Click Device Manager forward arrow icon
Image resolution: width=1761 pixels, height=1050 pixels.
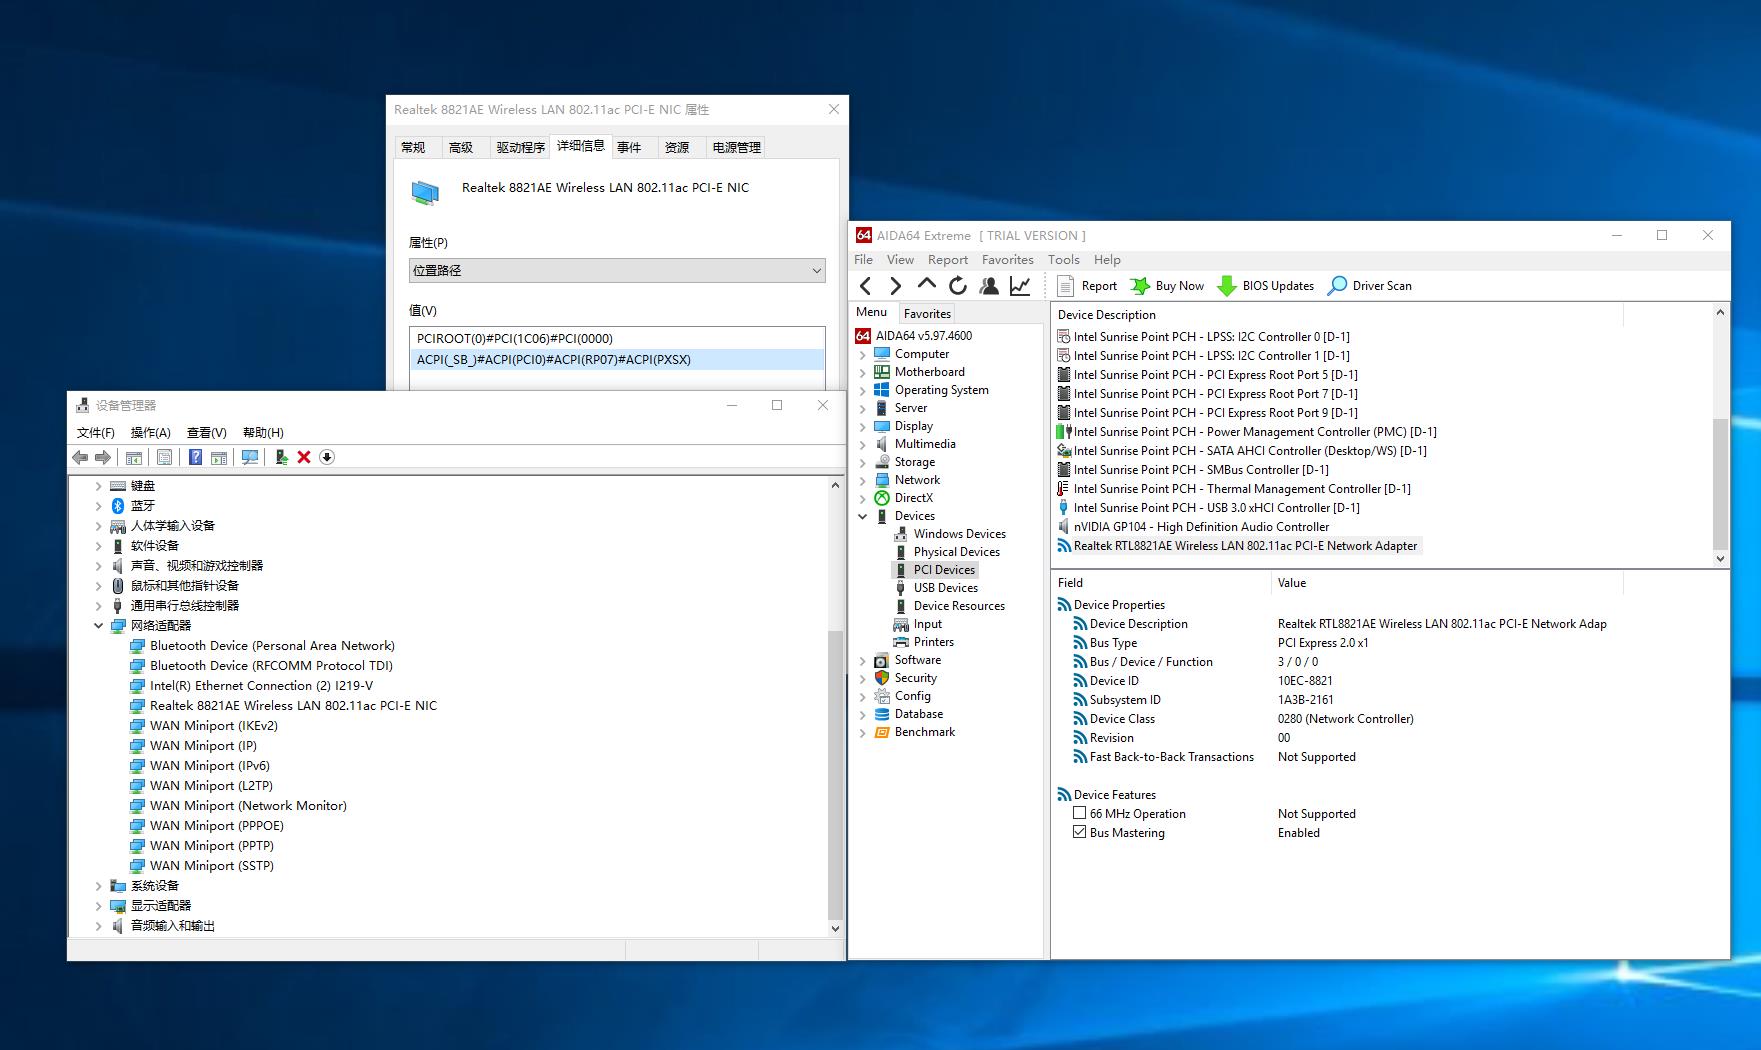(102, 457)
